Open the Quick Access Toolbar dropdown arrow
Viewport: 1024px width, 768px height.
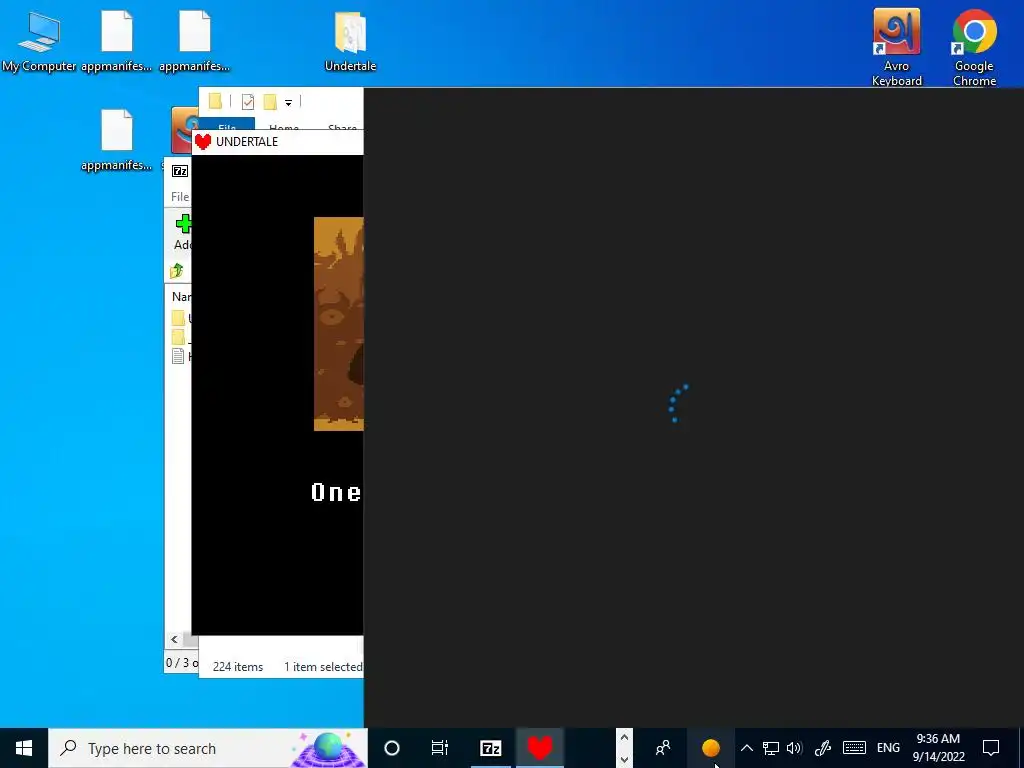(288, 102)
